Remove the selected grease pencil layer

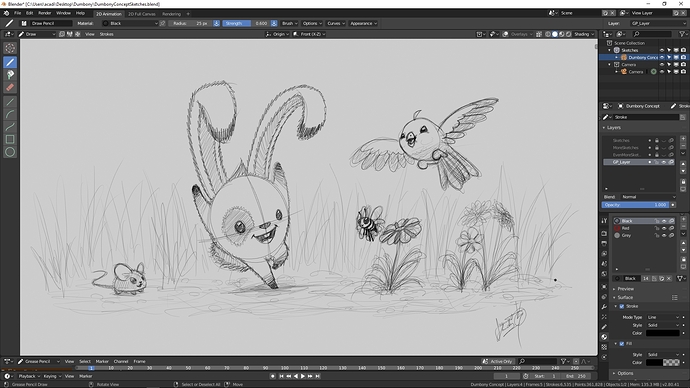[x=683, y=145]
